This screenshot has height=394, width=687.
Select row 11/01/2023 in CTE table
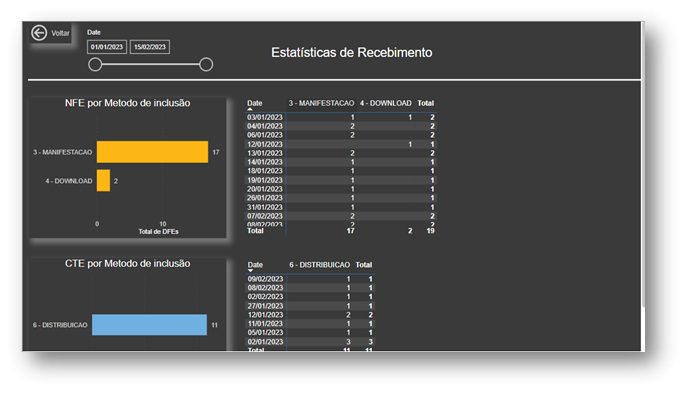tap(310, 324)
